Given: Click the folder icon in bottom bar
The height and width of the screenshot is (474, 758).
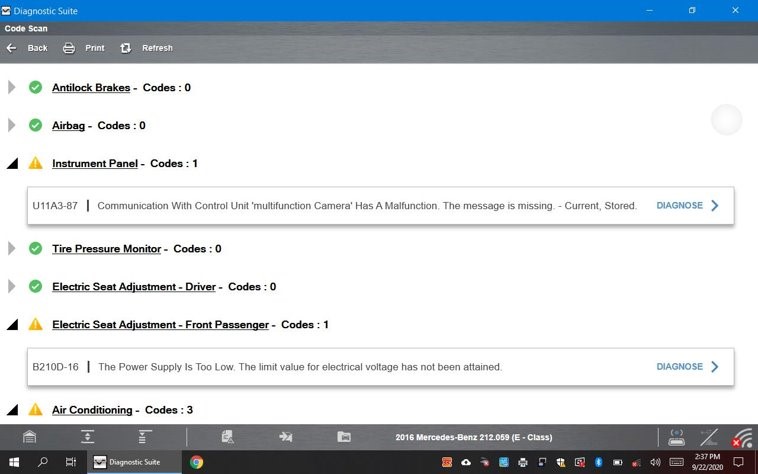Looking at the screenshot, I should [343, 437].
